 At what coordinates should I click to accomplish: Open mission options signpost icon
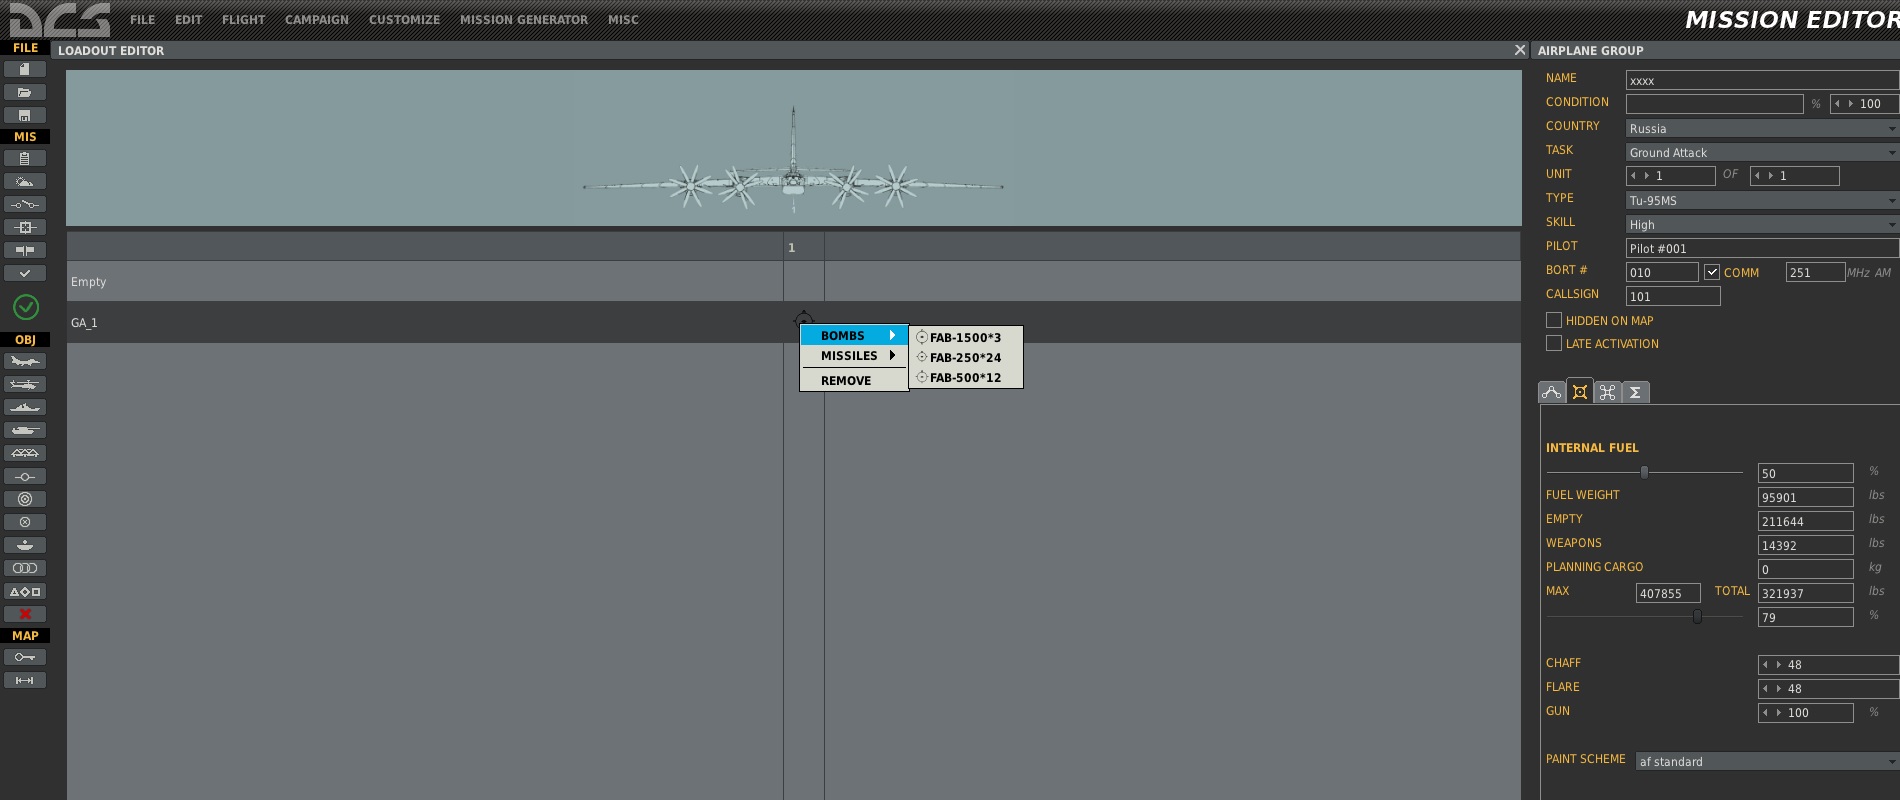coord(25,250)
